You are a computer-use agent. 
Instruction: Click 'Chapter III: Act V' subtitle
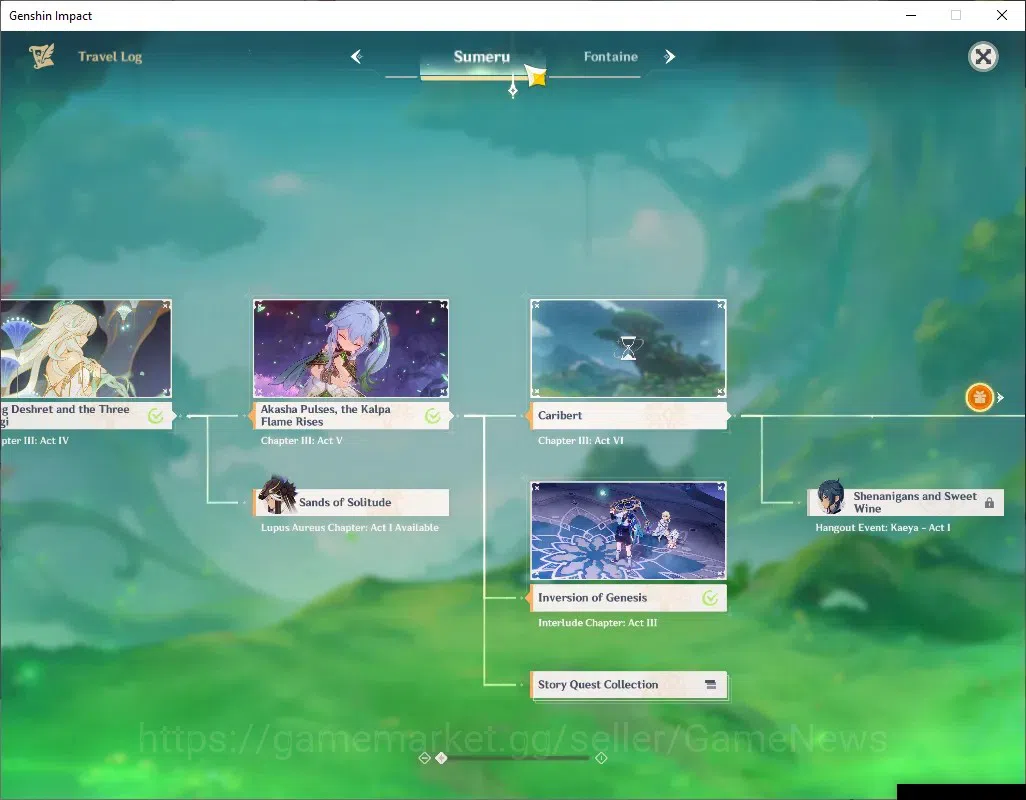302,441
